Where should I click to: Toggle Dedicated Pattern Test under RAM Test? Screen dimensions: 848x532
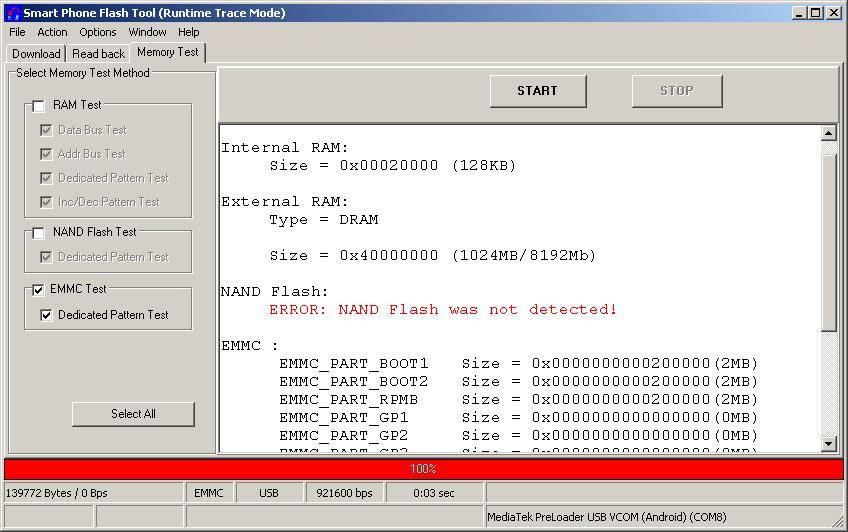pos(47,178)
